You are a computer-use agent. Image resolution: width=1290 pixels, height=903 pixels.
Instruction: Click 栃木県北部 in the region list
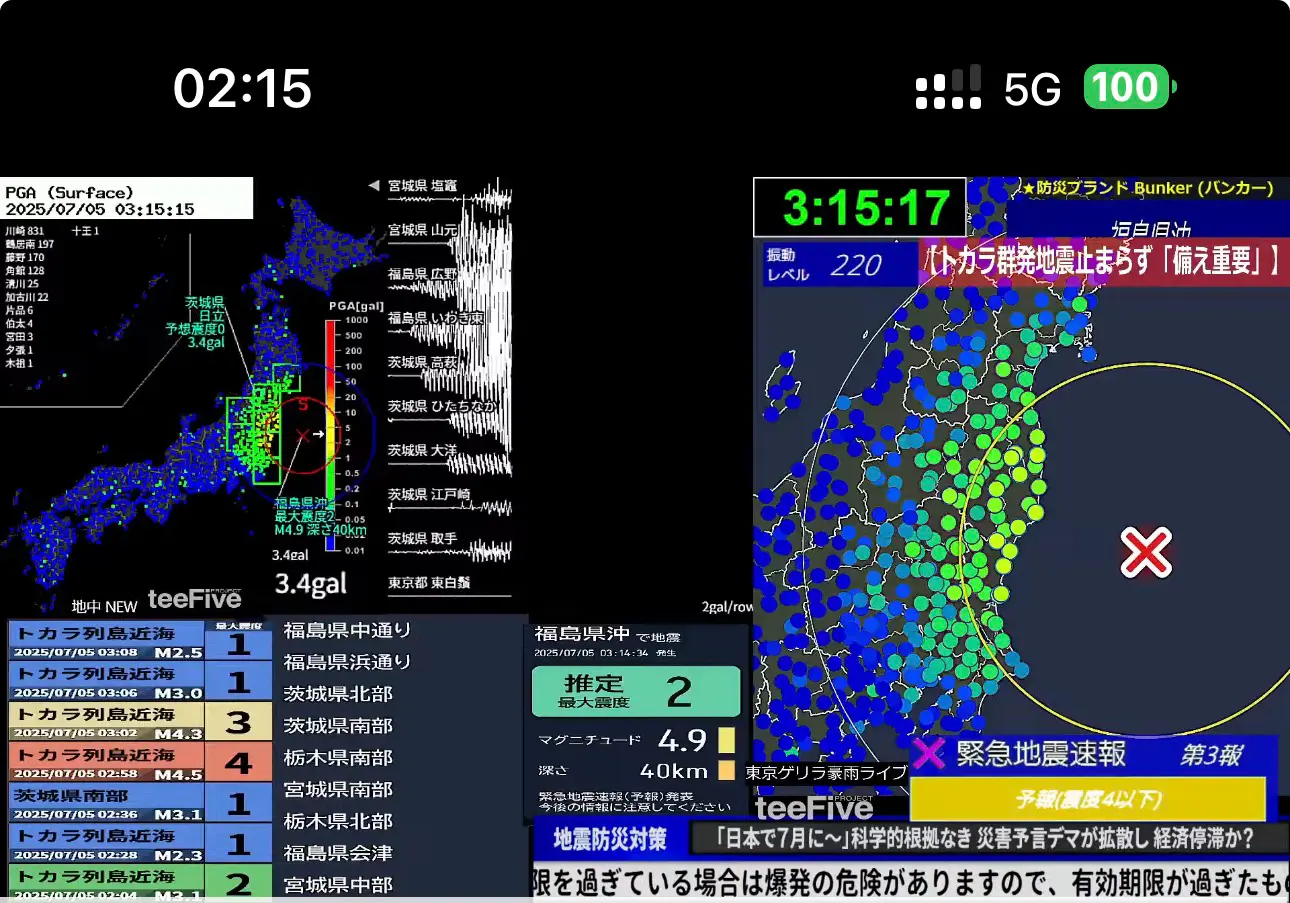338,822
